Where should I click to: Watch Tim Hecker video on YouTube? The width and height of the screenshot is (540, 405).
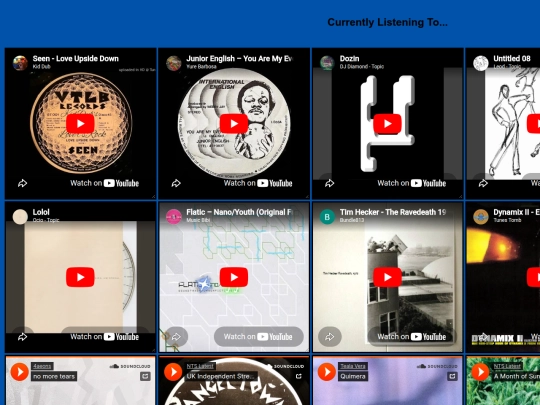coord(412,337)
